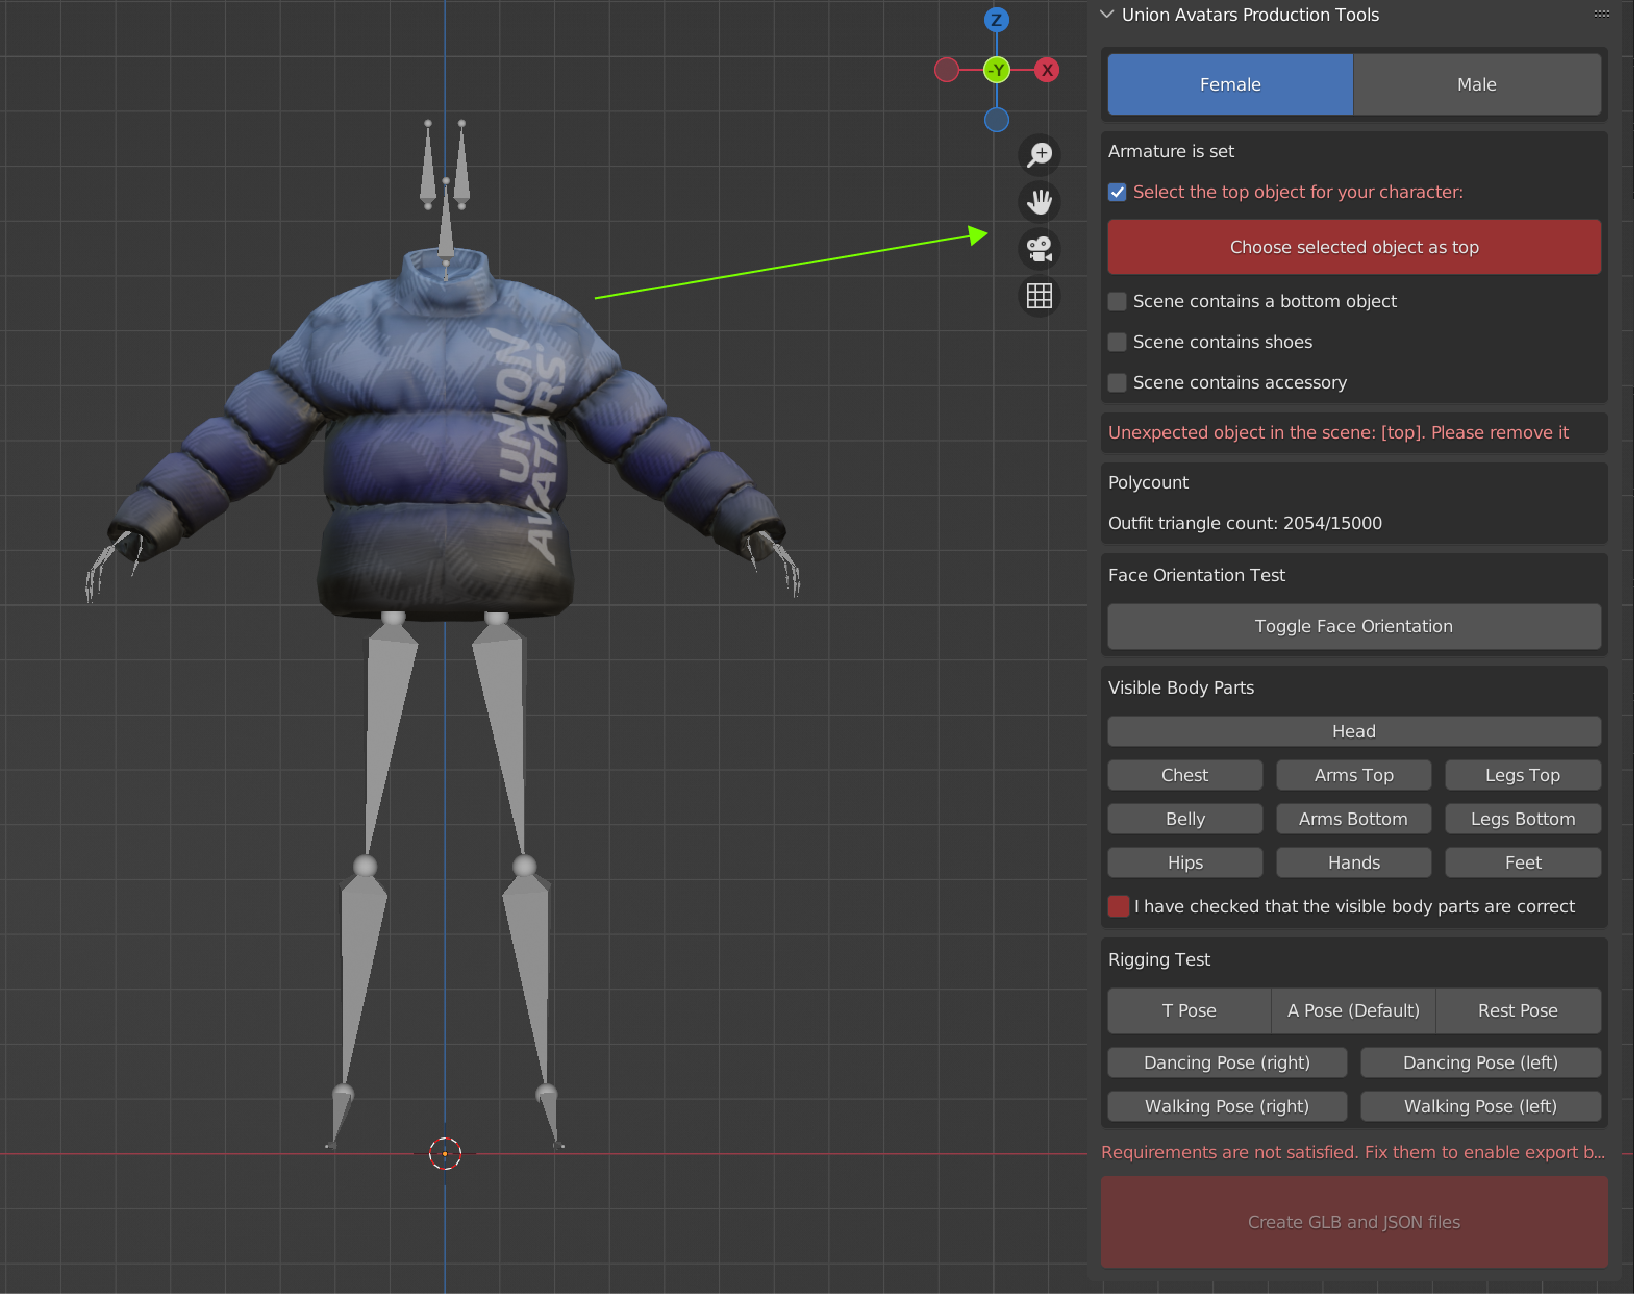This screenshot has width=1635, height=1294.
Task: Toggle Arms Top body part
Action: tap(1354, 775)
